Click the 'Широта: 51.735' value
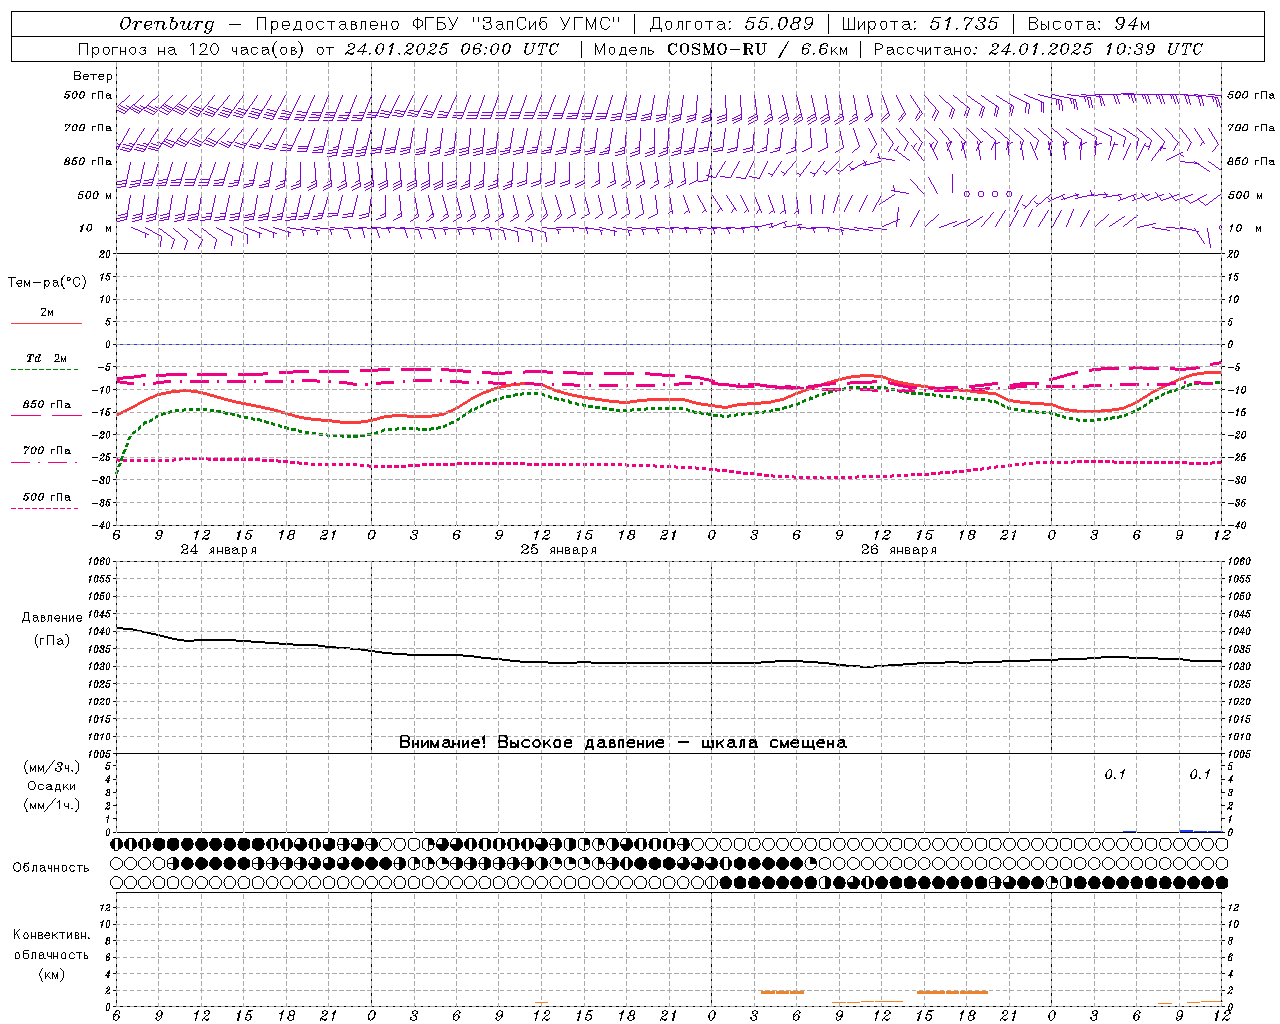1280x1024 pixels. point(921,24)
